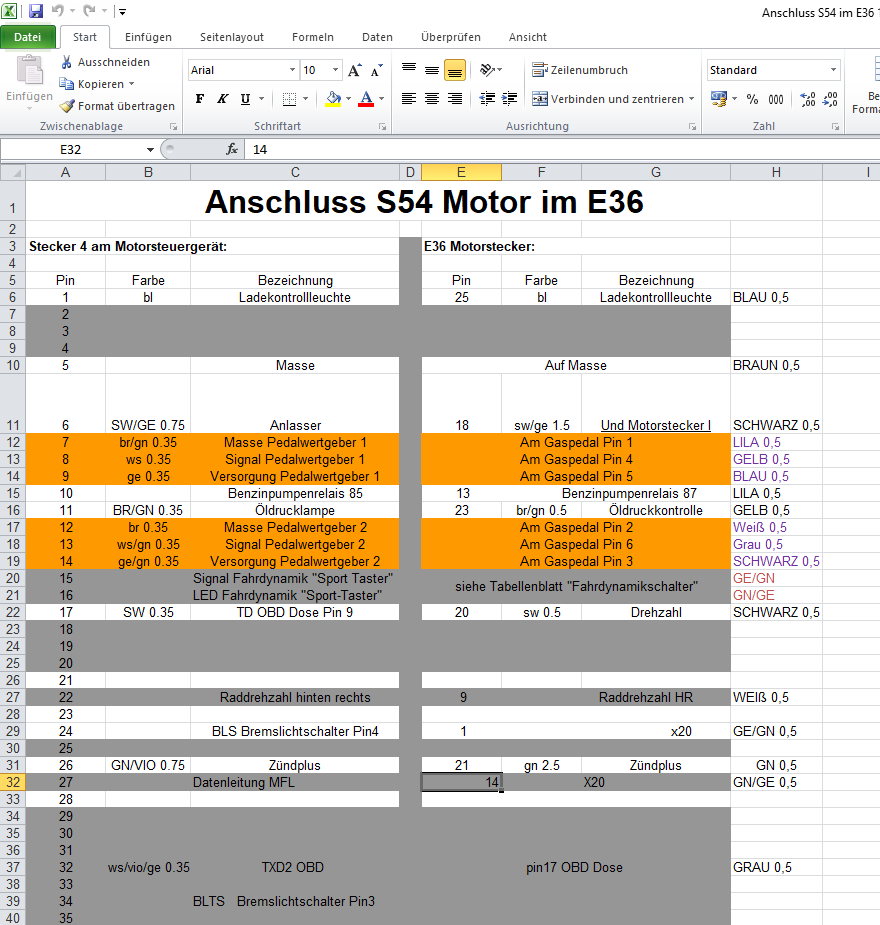880x925 pixels.
Task: Click Zeilenumbruch wrap text button
Action: tap(580, 70)
